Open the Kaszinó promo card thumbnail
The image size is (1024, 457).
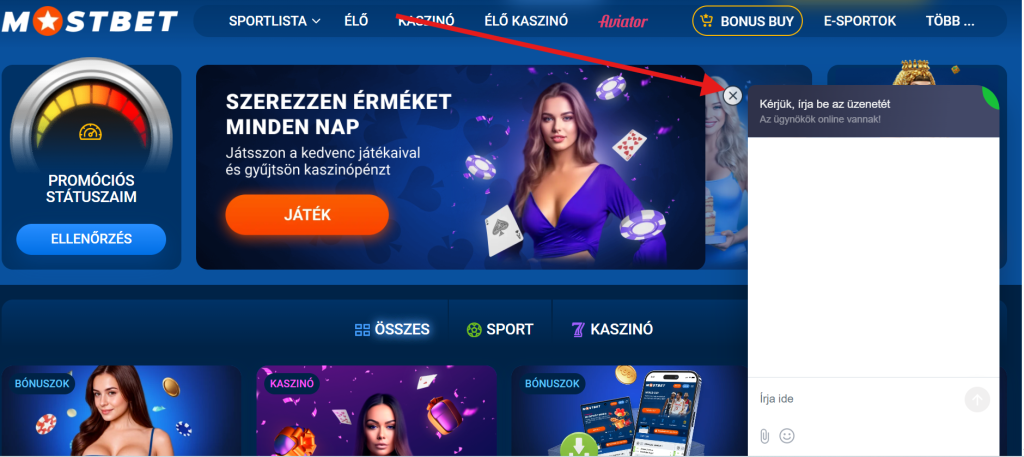click(376, 411)
